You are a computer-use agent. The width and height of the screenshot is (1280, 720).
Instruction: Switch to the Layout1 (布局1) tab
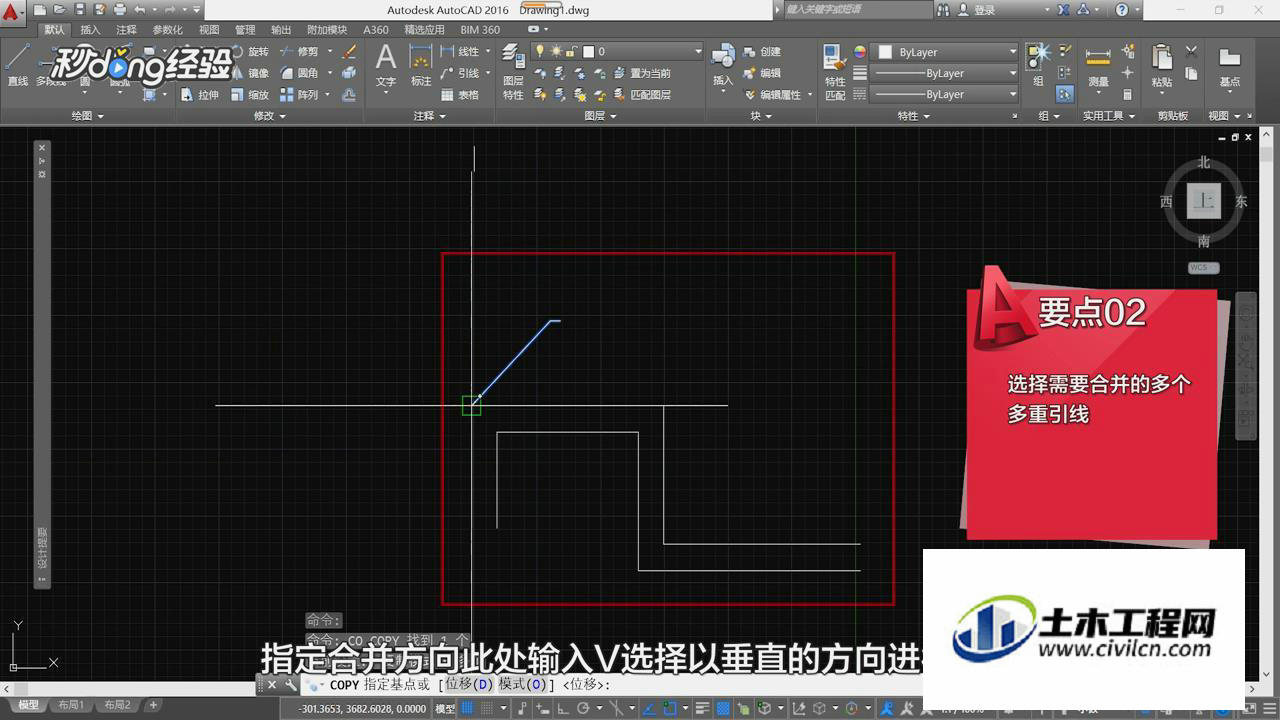pyautogui.click(x=71, y=705)
